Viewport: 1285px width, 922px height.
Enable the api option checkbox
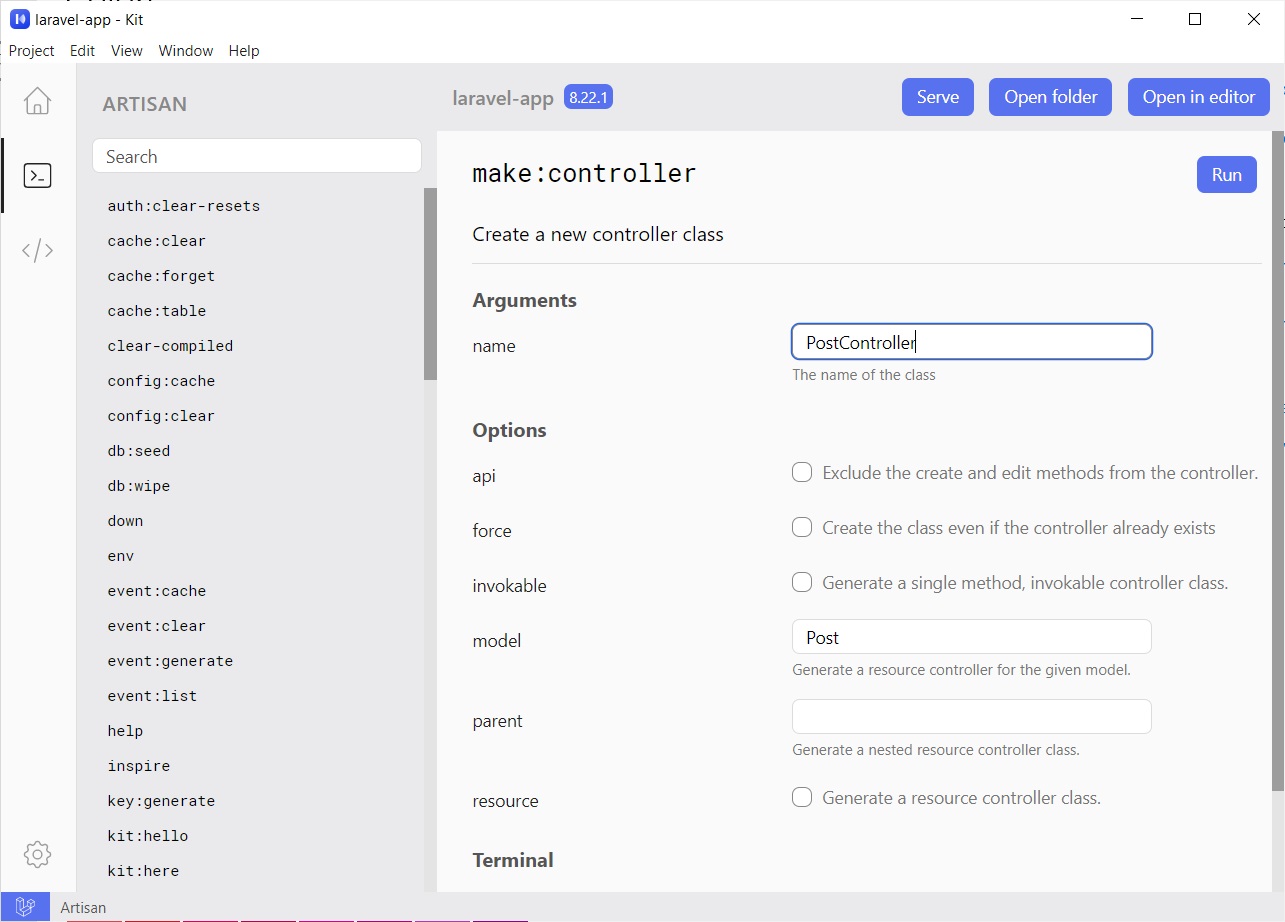click(x=802, y=472)
